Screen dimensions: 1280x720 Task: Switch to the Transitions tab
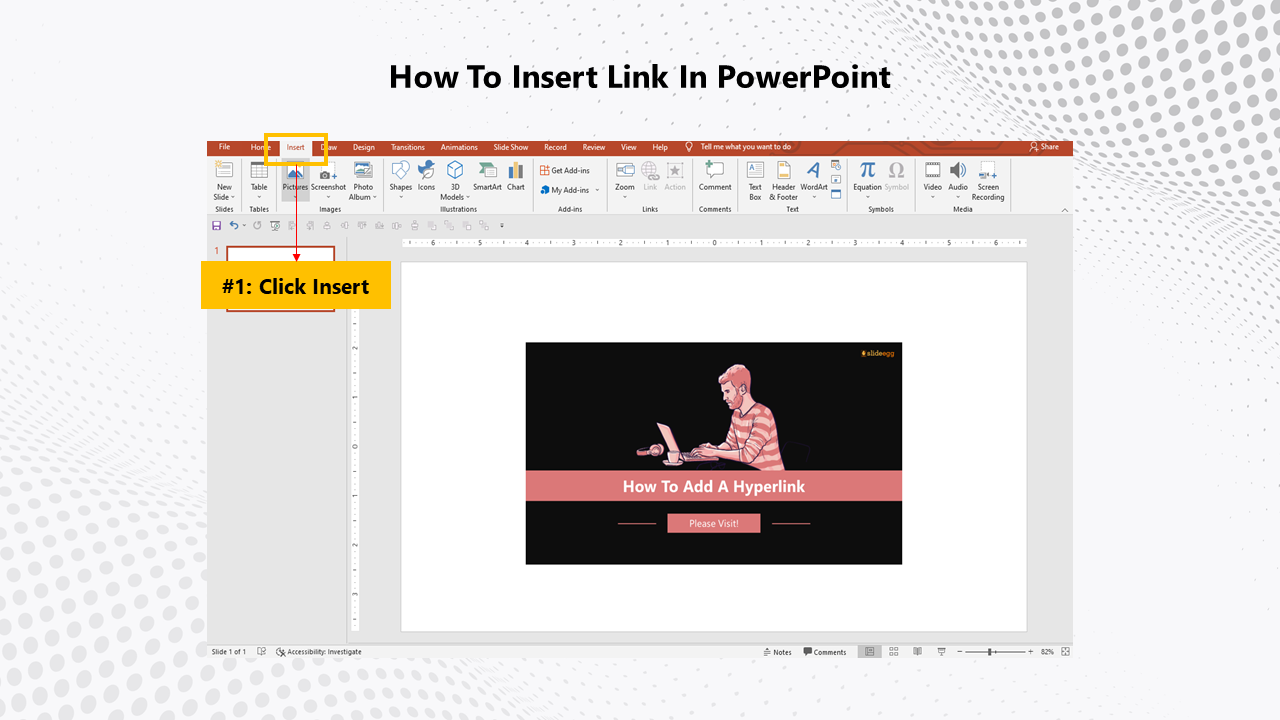point(408,147)
